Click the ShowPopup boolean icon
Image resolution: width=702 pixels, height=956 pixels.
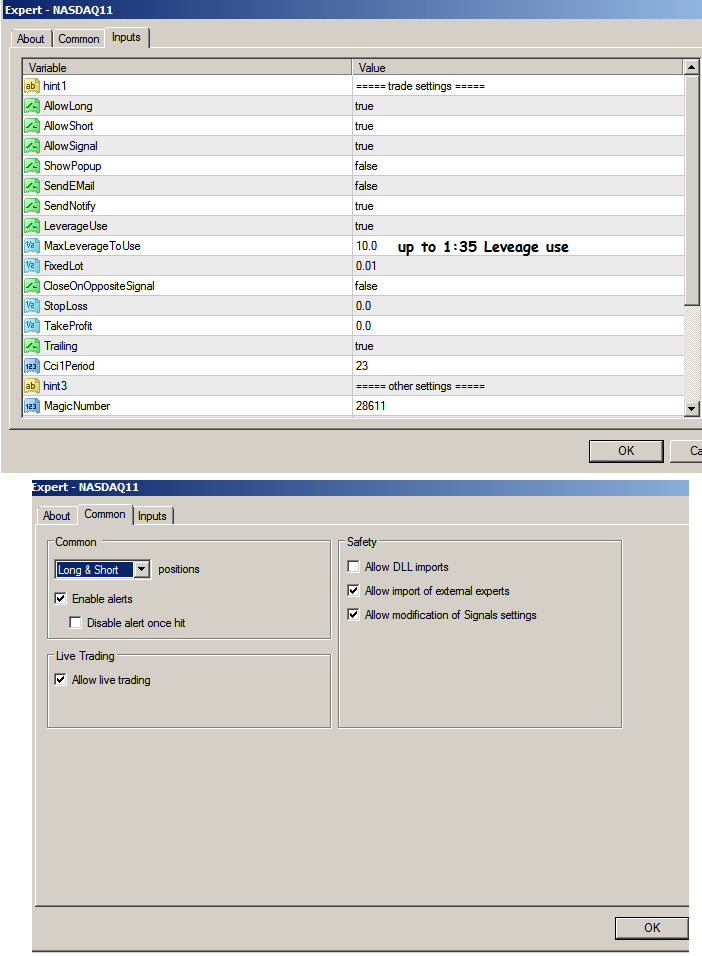pyautogui.click(x=32, y=166)
